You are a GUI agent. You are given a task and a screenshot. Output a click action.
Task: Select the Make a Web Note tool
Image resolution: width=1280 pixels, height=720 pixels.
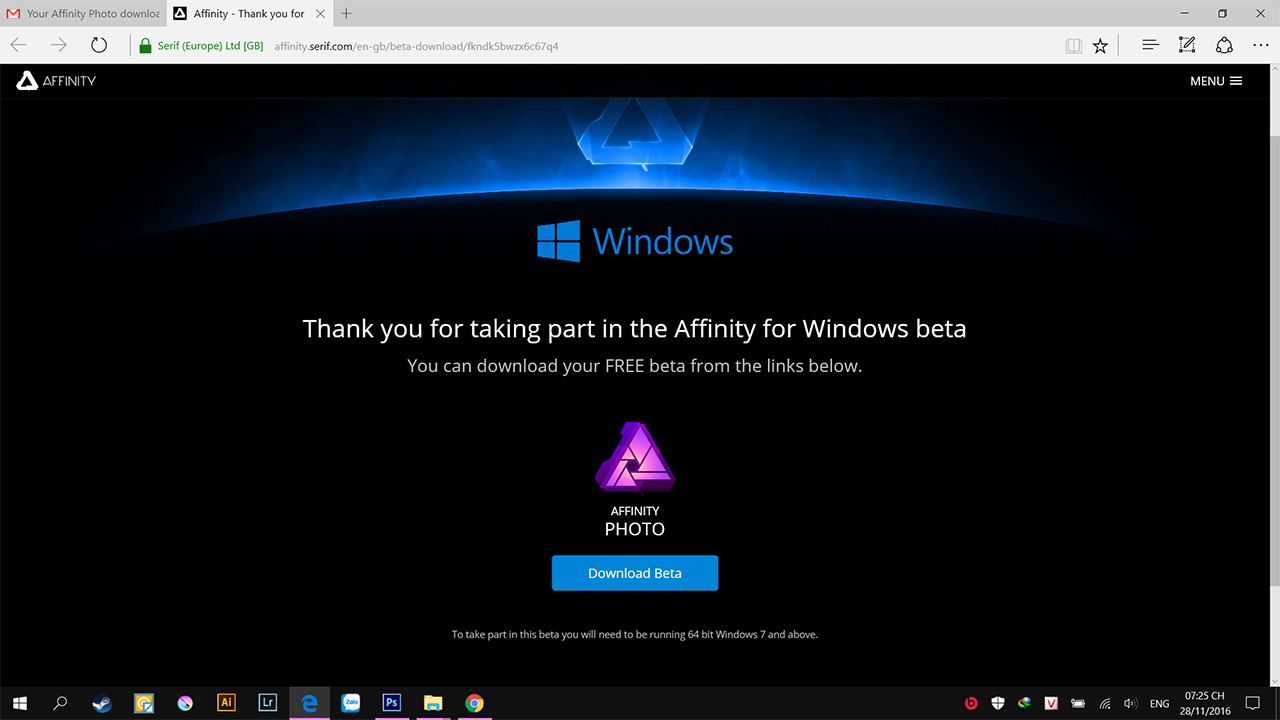coord(1186,45)
